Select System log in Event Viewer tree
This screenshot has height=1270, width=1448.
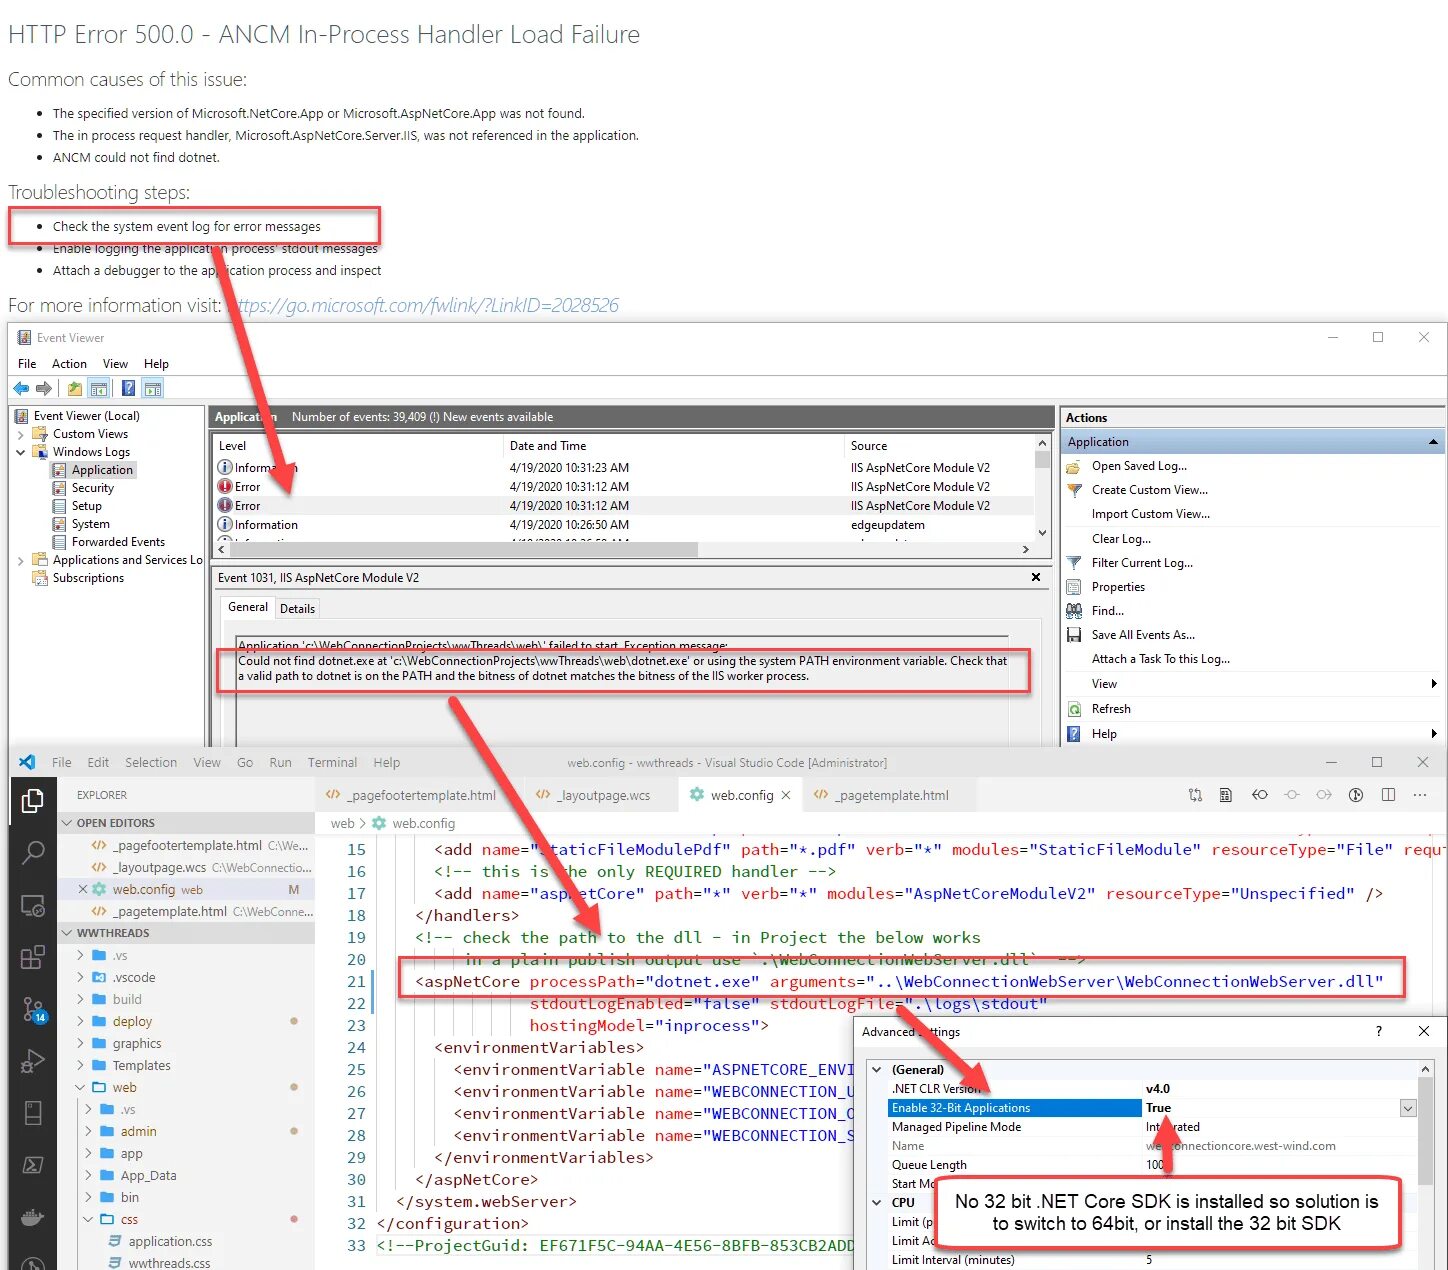[x=90, y=524]
